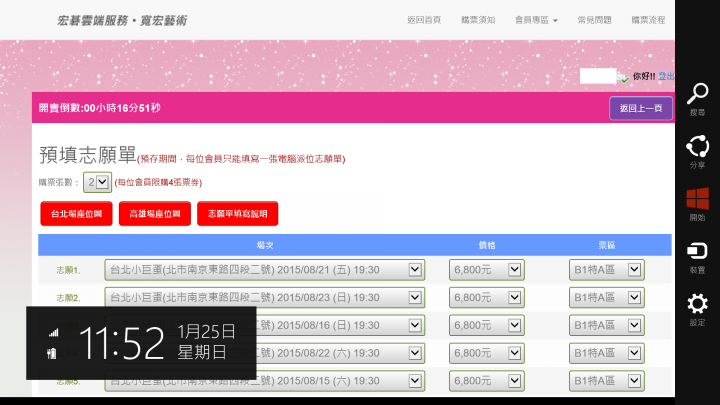This screenshot has height=405, width=720.
Task: Open price dropdown in 2015/08/22 row
Action: click(487, 353)
